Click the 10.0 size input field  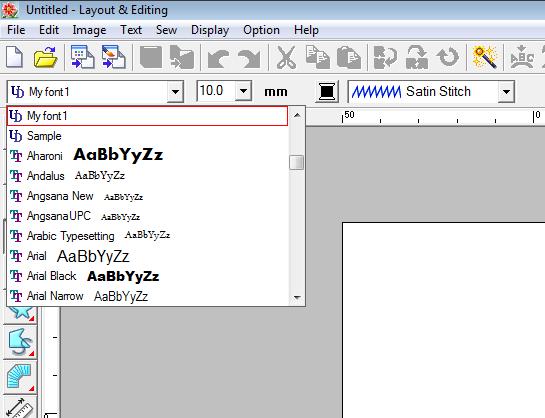(x=216, y=91)
